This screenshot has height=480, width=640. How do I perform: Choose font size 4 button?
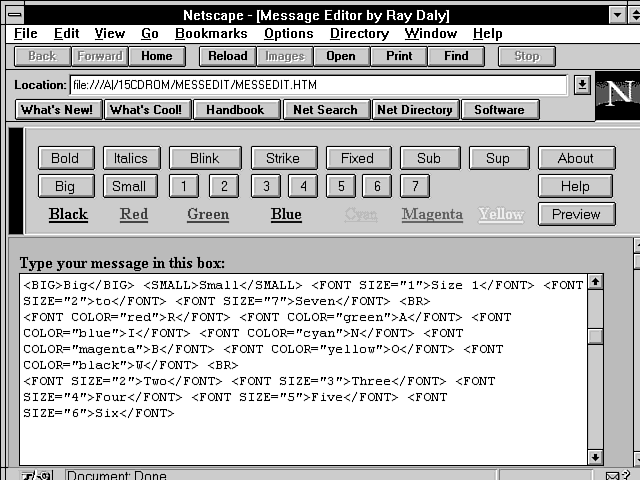[303, 186]
